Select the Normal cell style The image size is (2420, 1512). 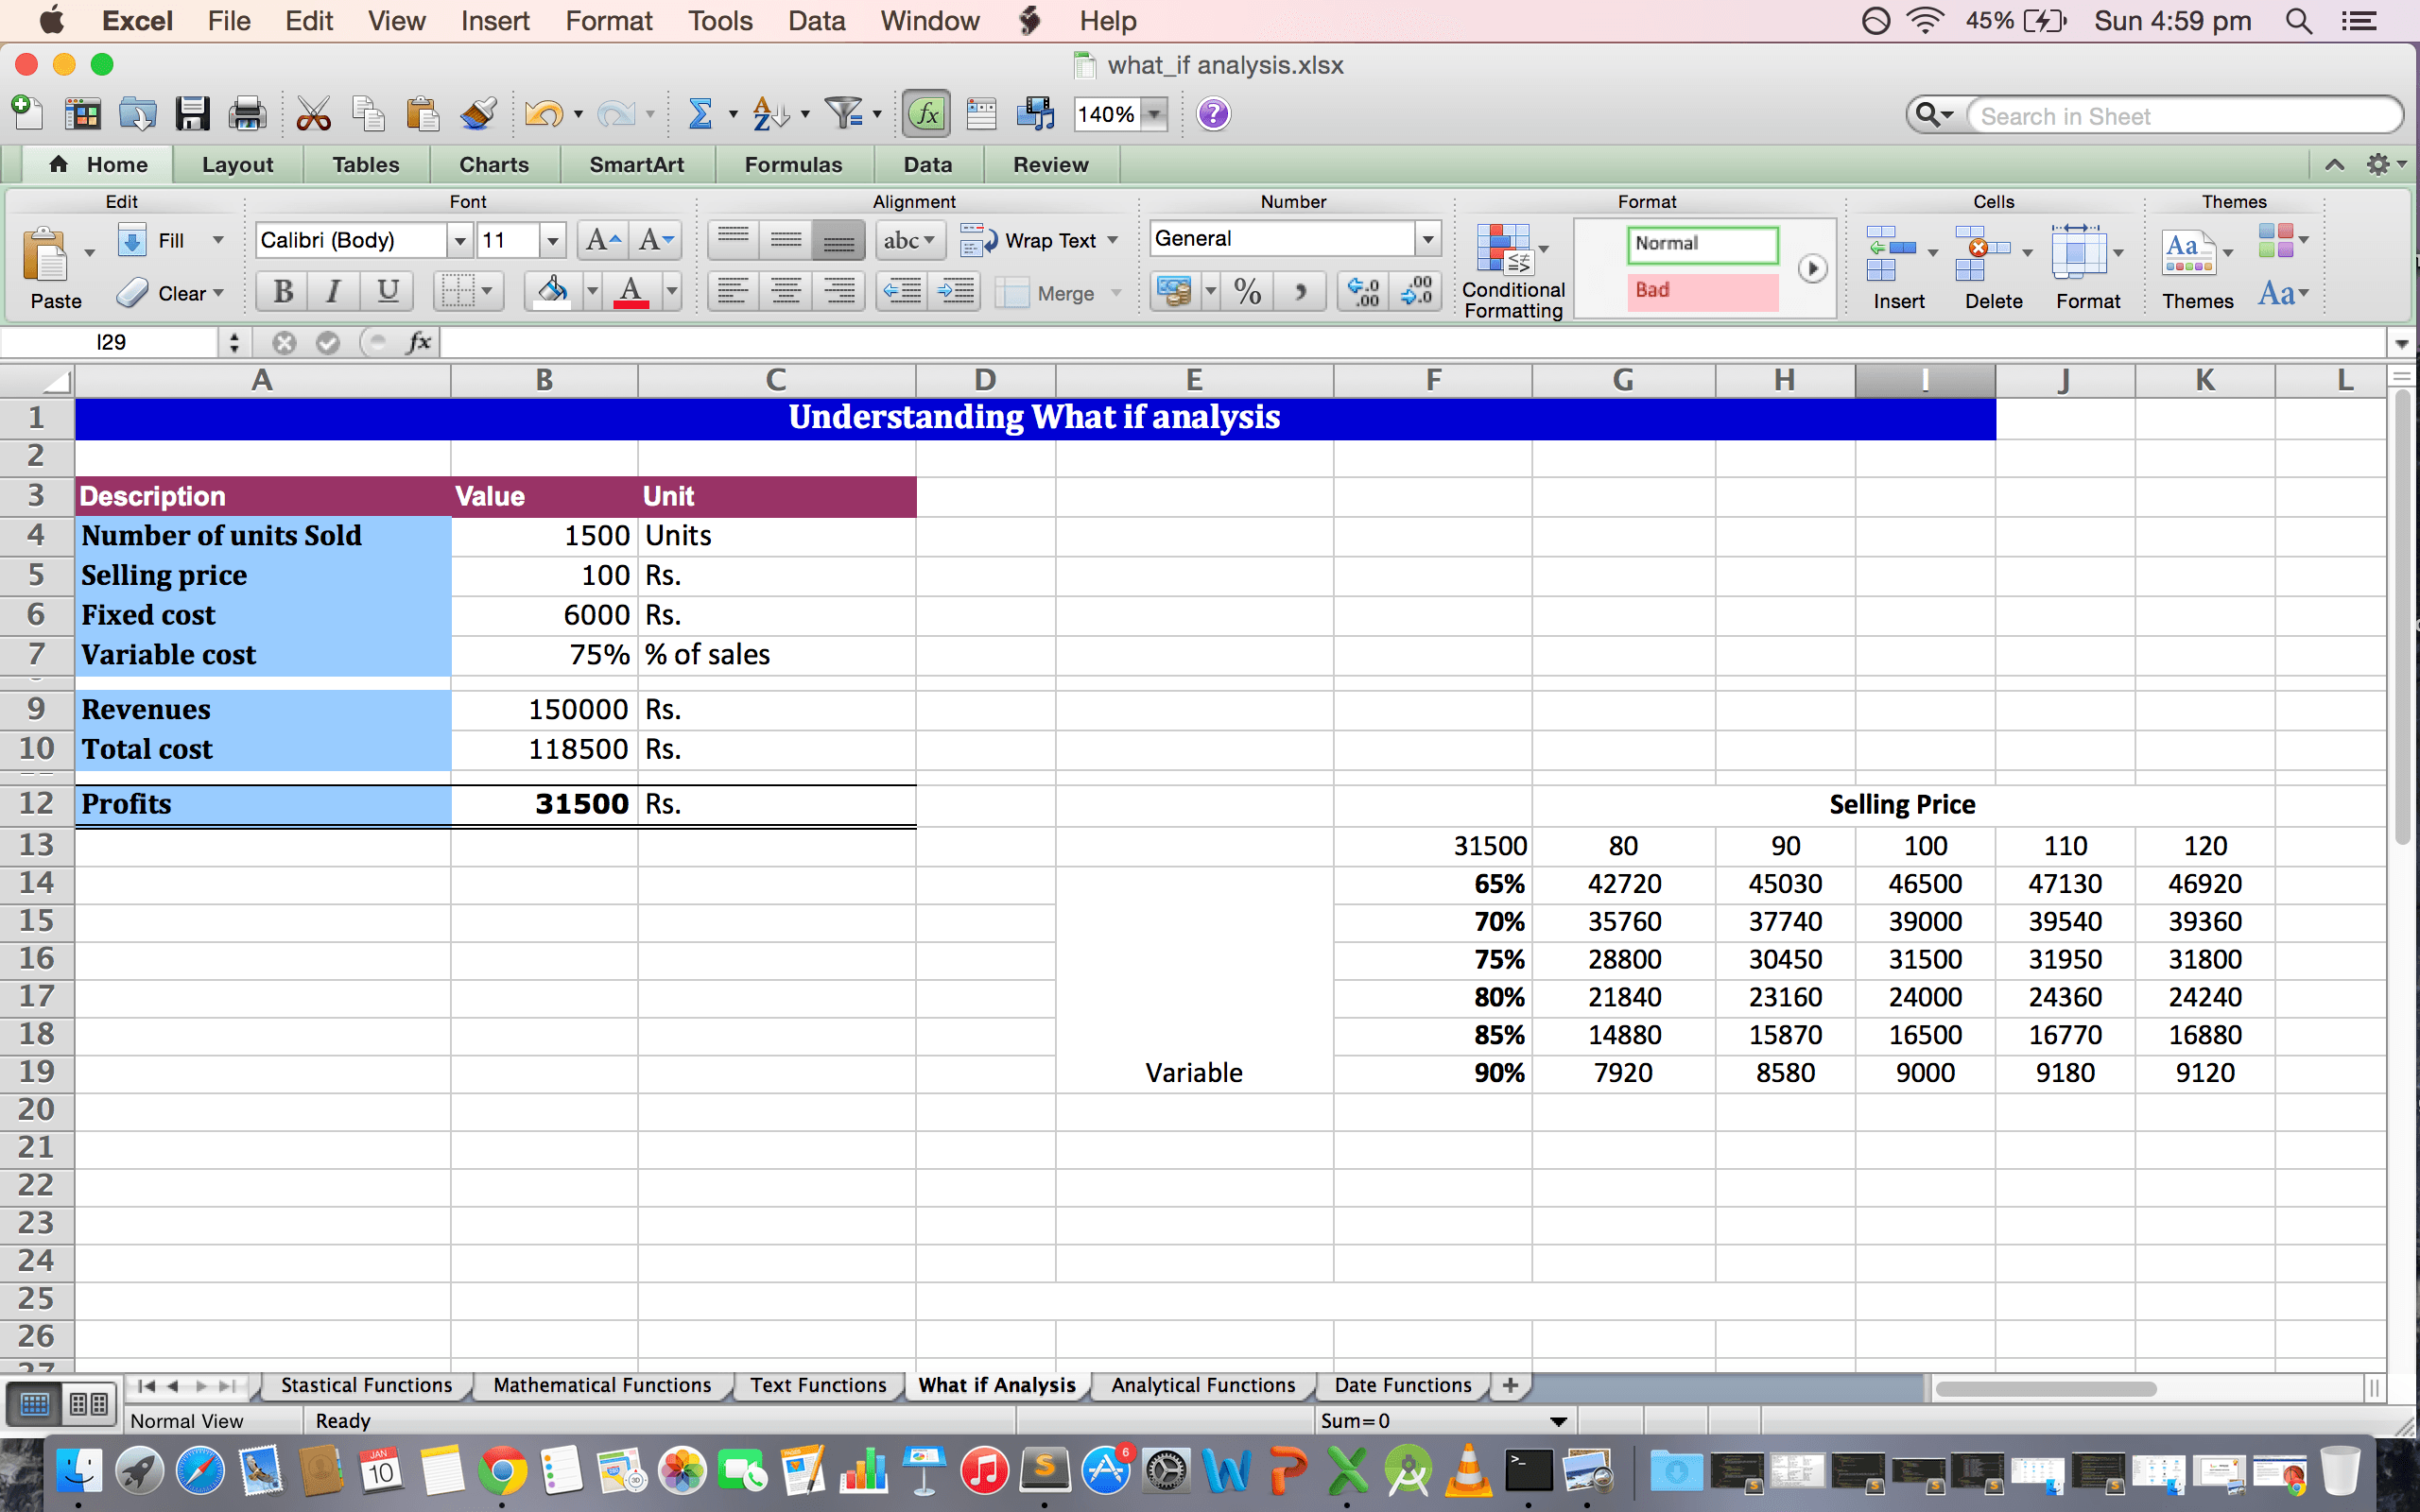(1702, 244)
